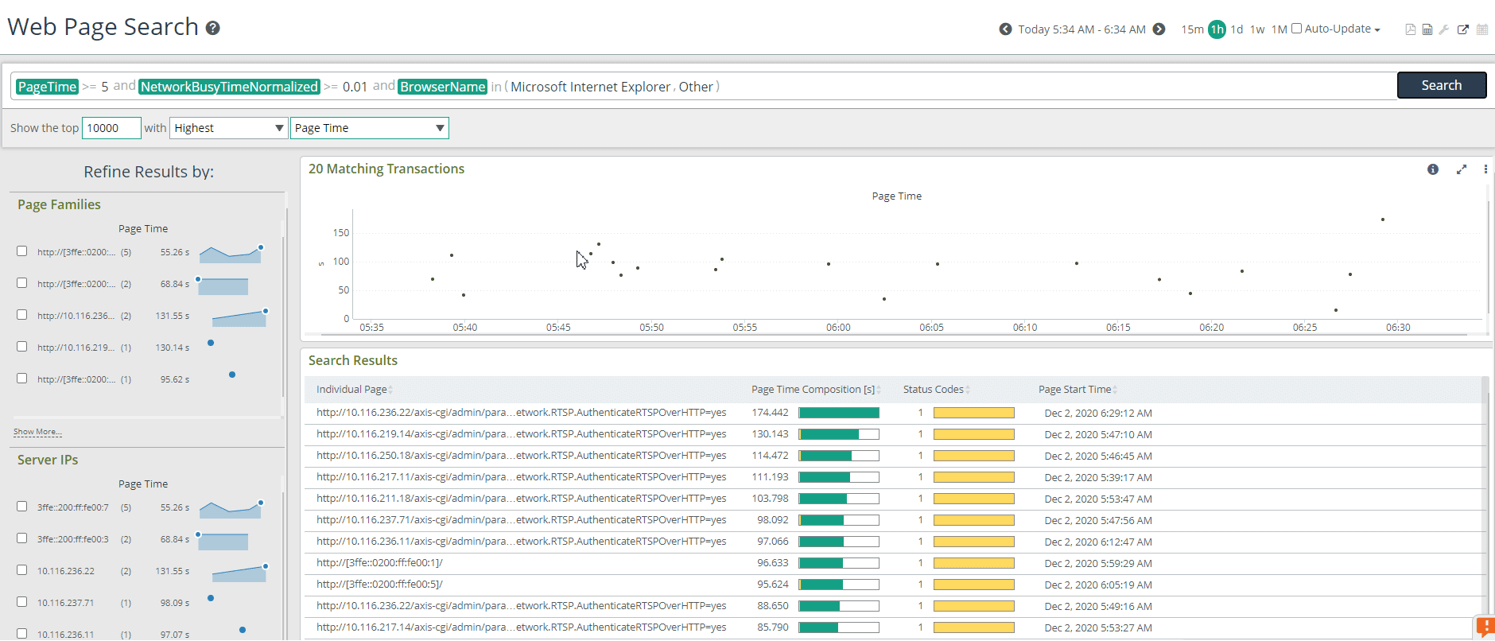
Task: Open the chart's kebab options menu
Action: 1485,169
